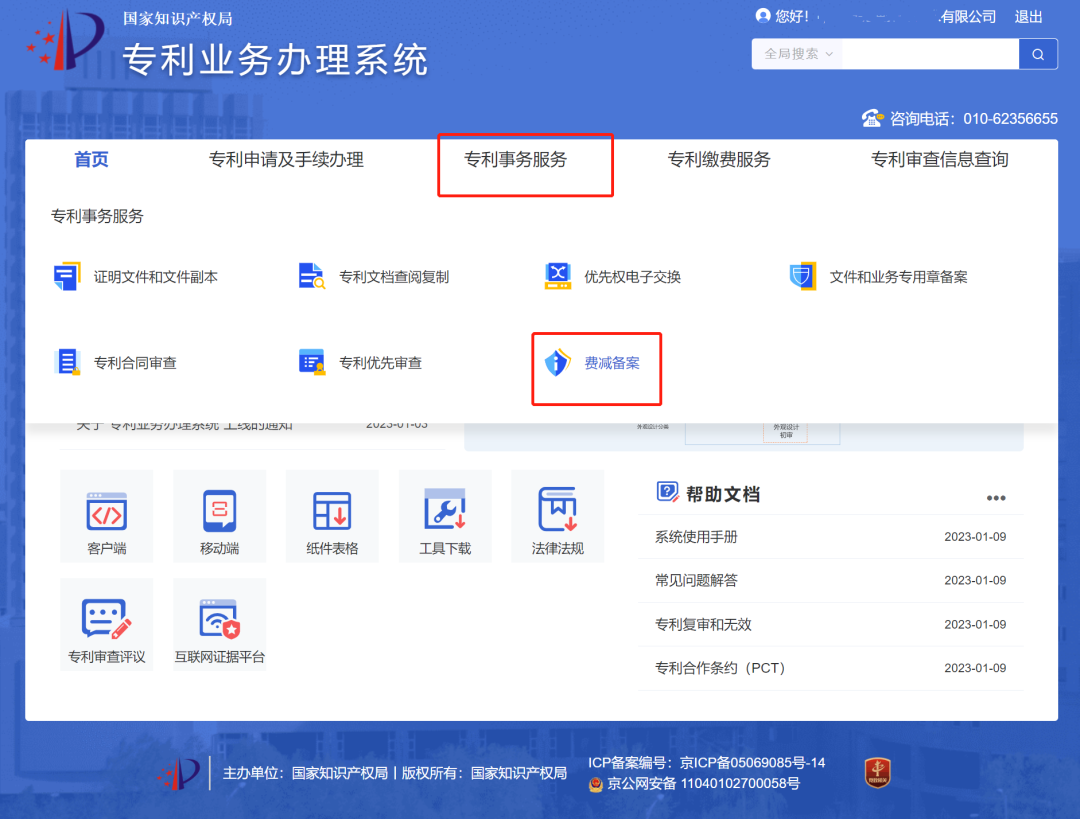This screenshot has width=1080, height=819.
Task: Open the 专利审查评议 tile
Action: pyautogui.click(x=107, y=625)
